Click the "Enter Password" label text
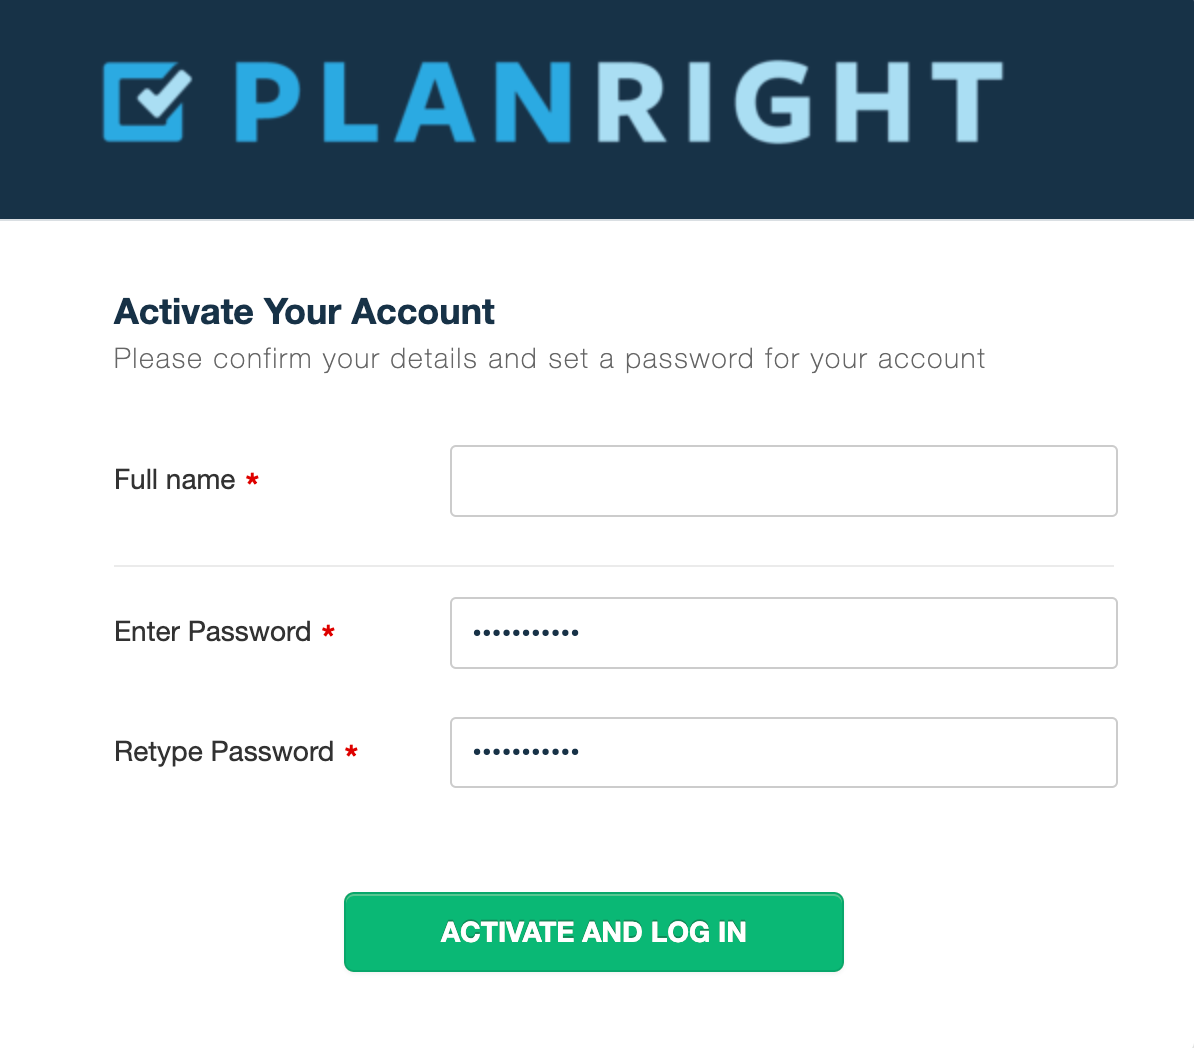Viewport: 1194px width, 1048px height. (x=213, y=632)
